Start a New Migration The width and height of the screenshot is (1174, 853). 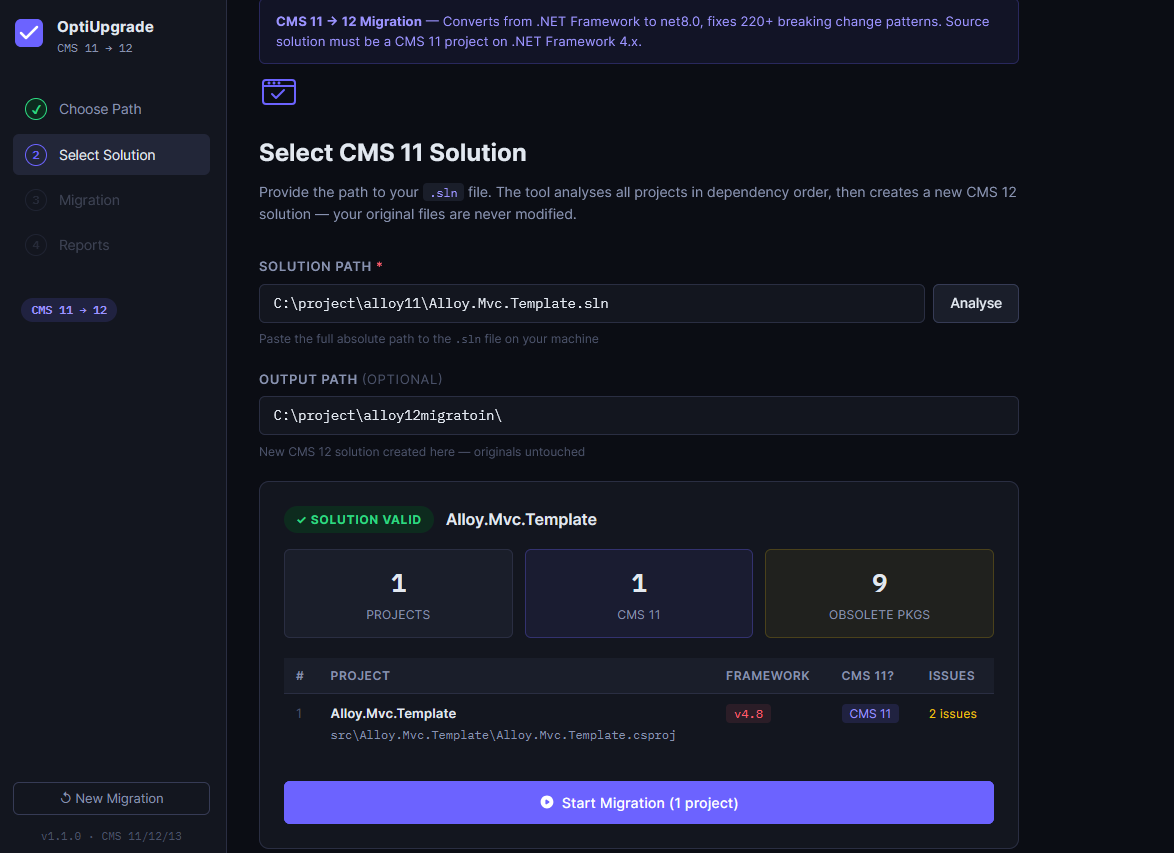point(111,798)
